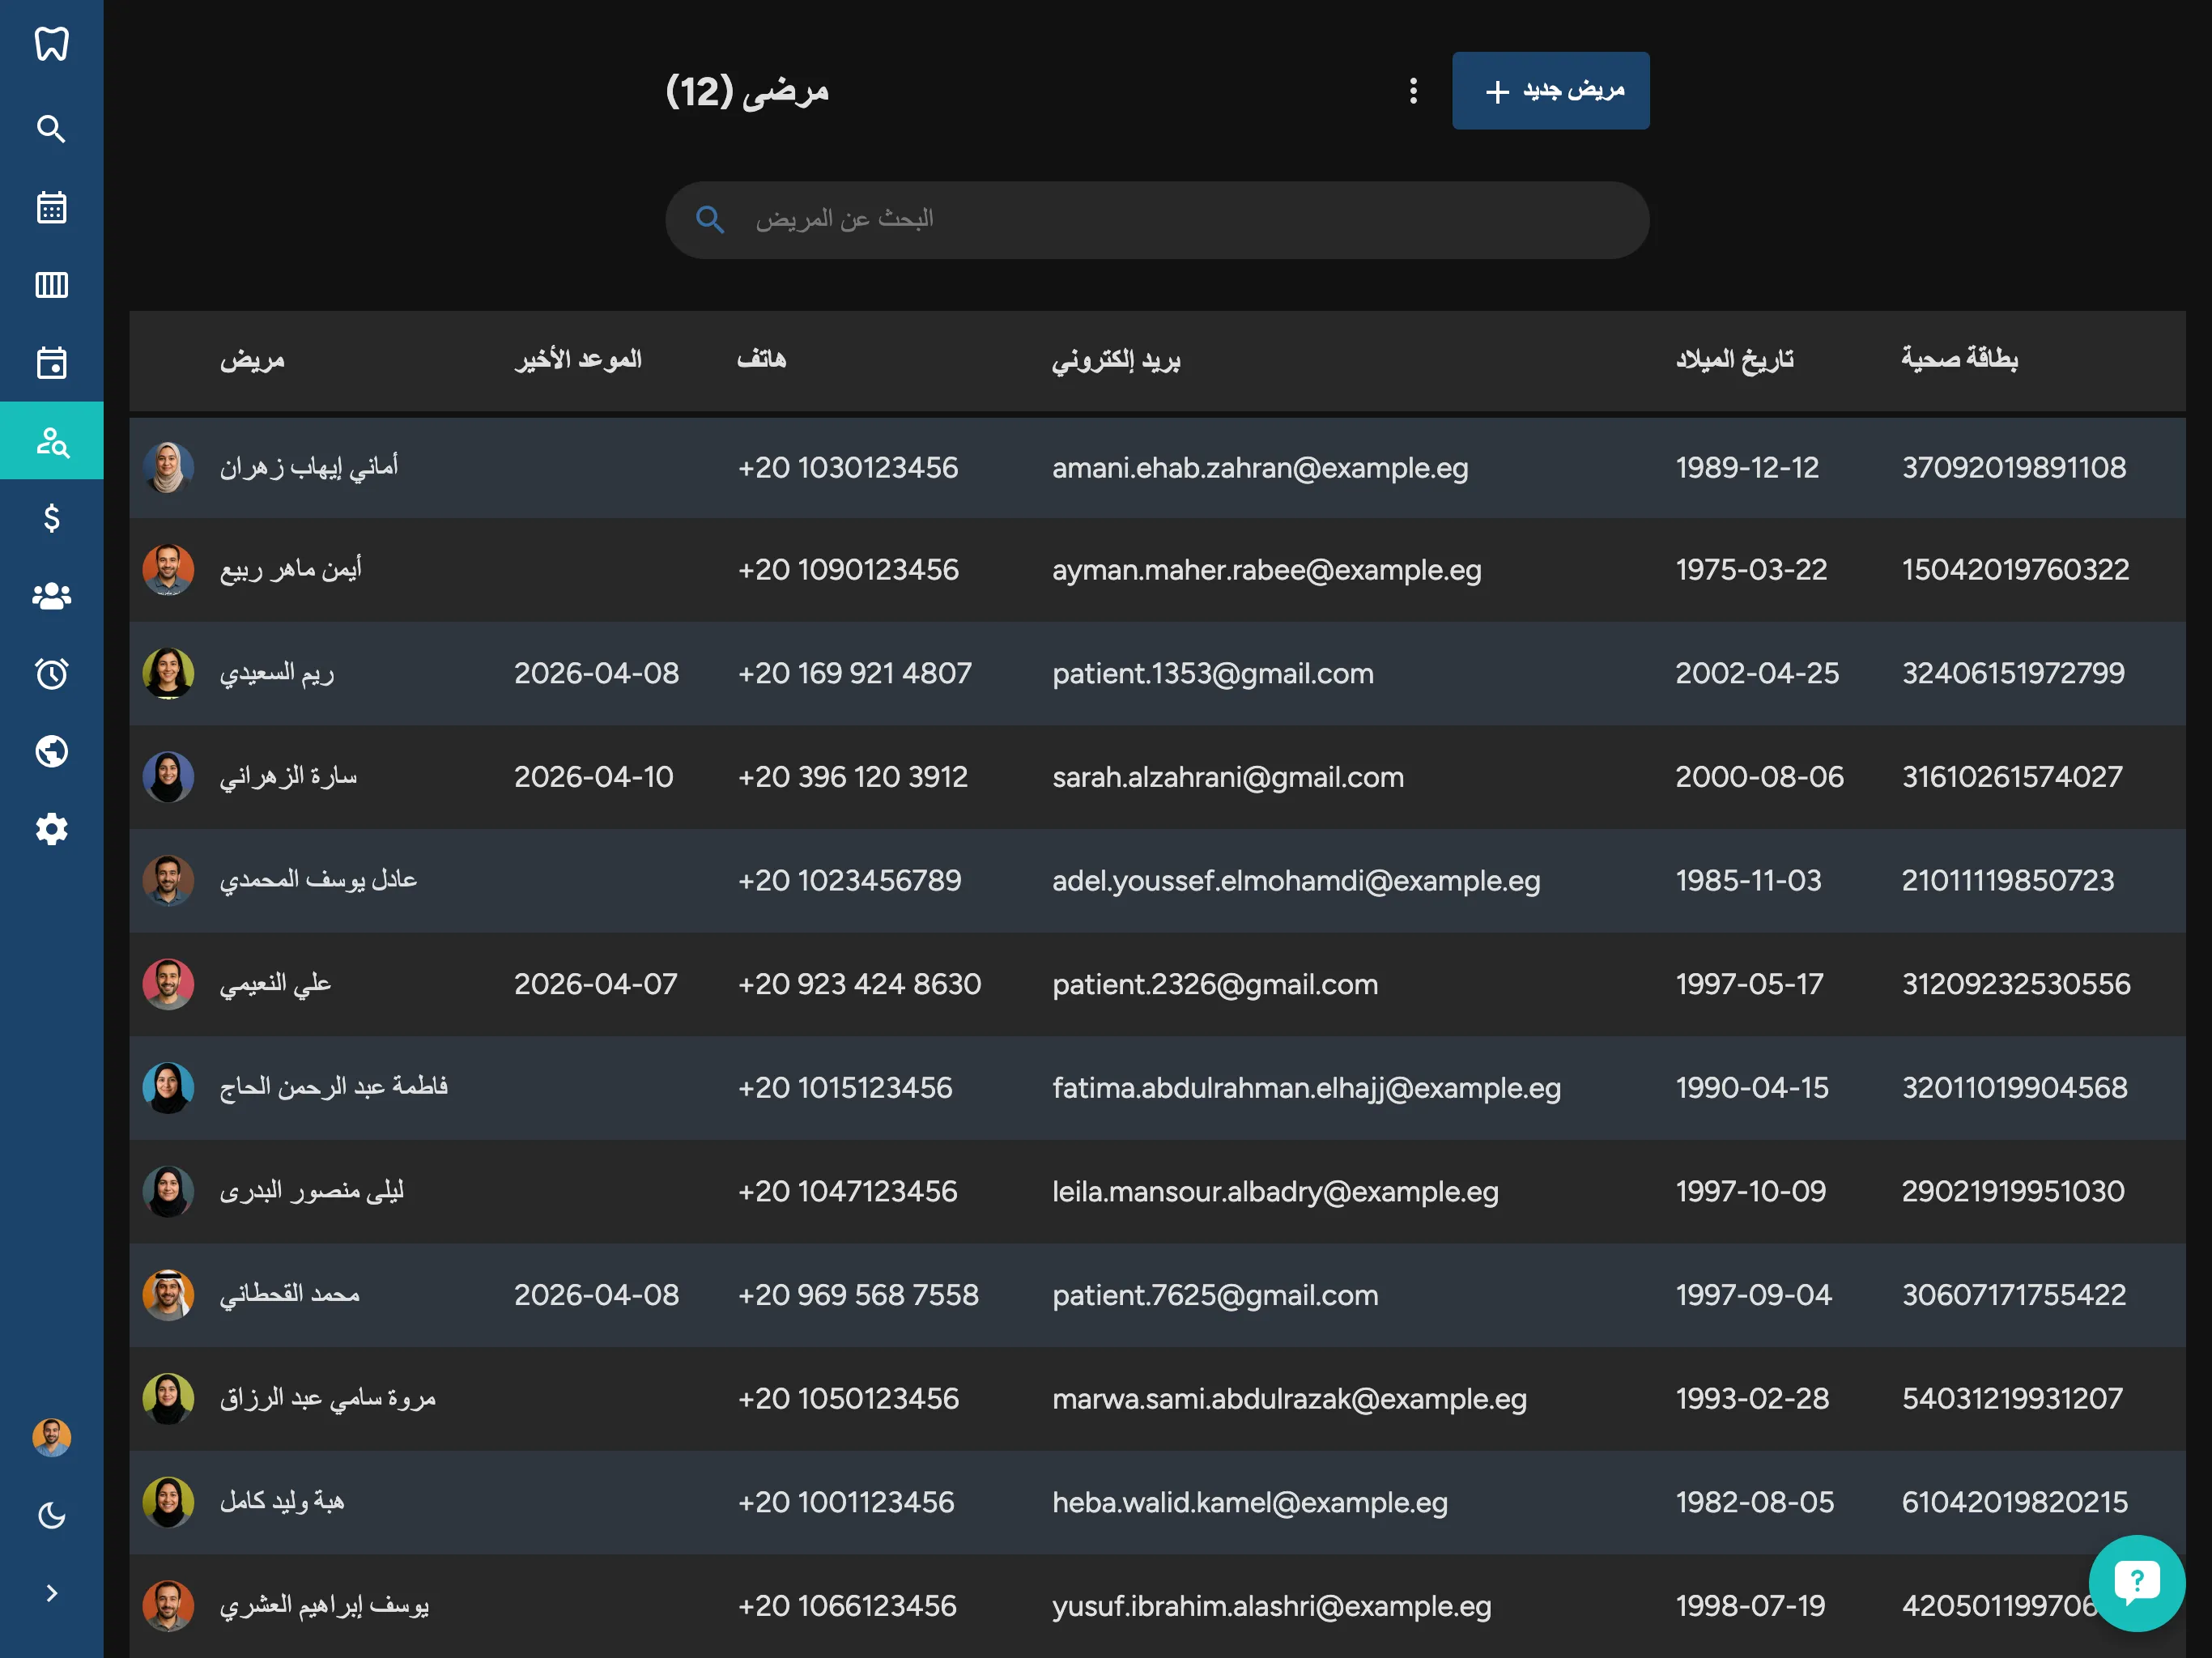
Task: Click the مريض جديد button
Action: point(1550,91)
